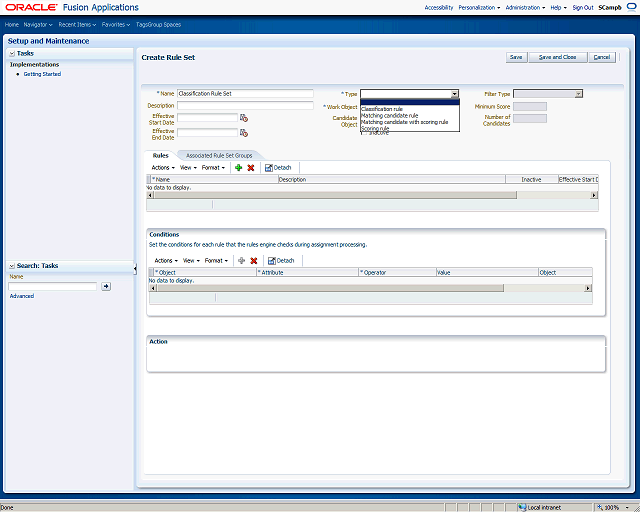This screenshot has height=512, width=640.
Task: Click the Minimum Score field
Action: (530, 107)
